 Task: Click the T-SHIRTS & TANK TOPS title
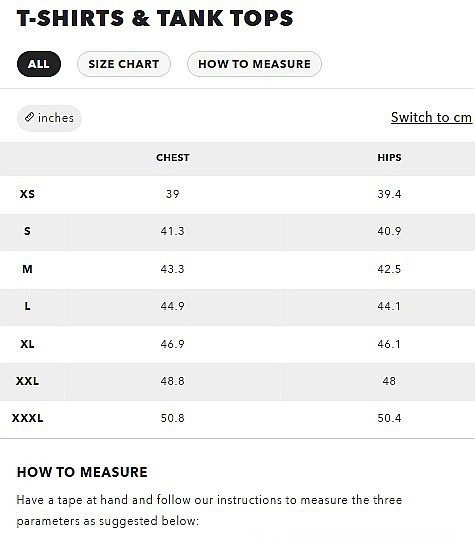coord(155,18)
